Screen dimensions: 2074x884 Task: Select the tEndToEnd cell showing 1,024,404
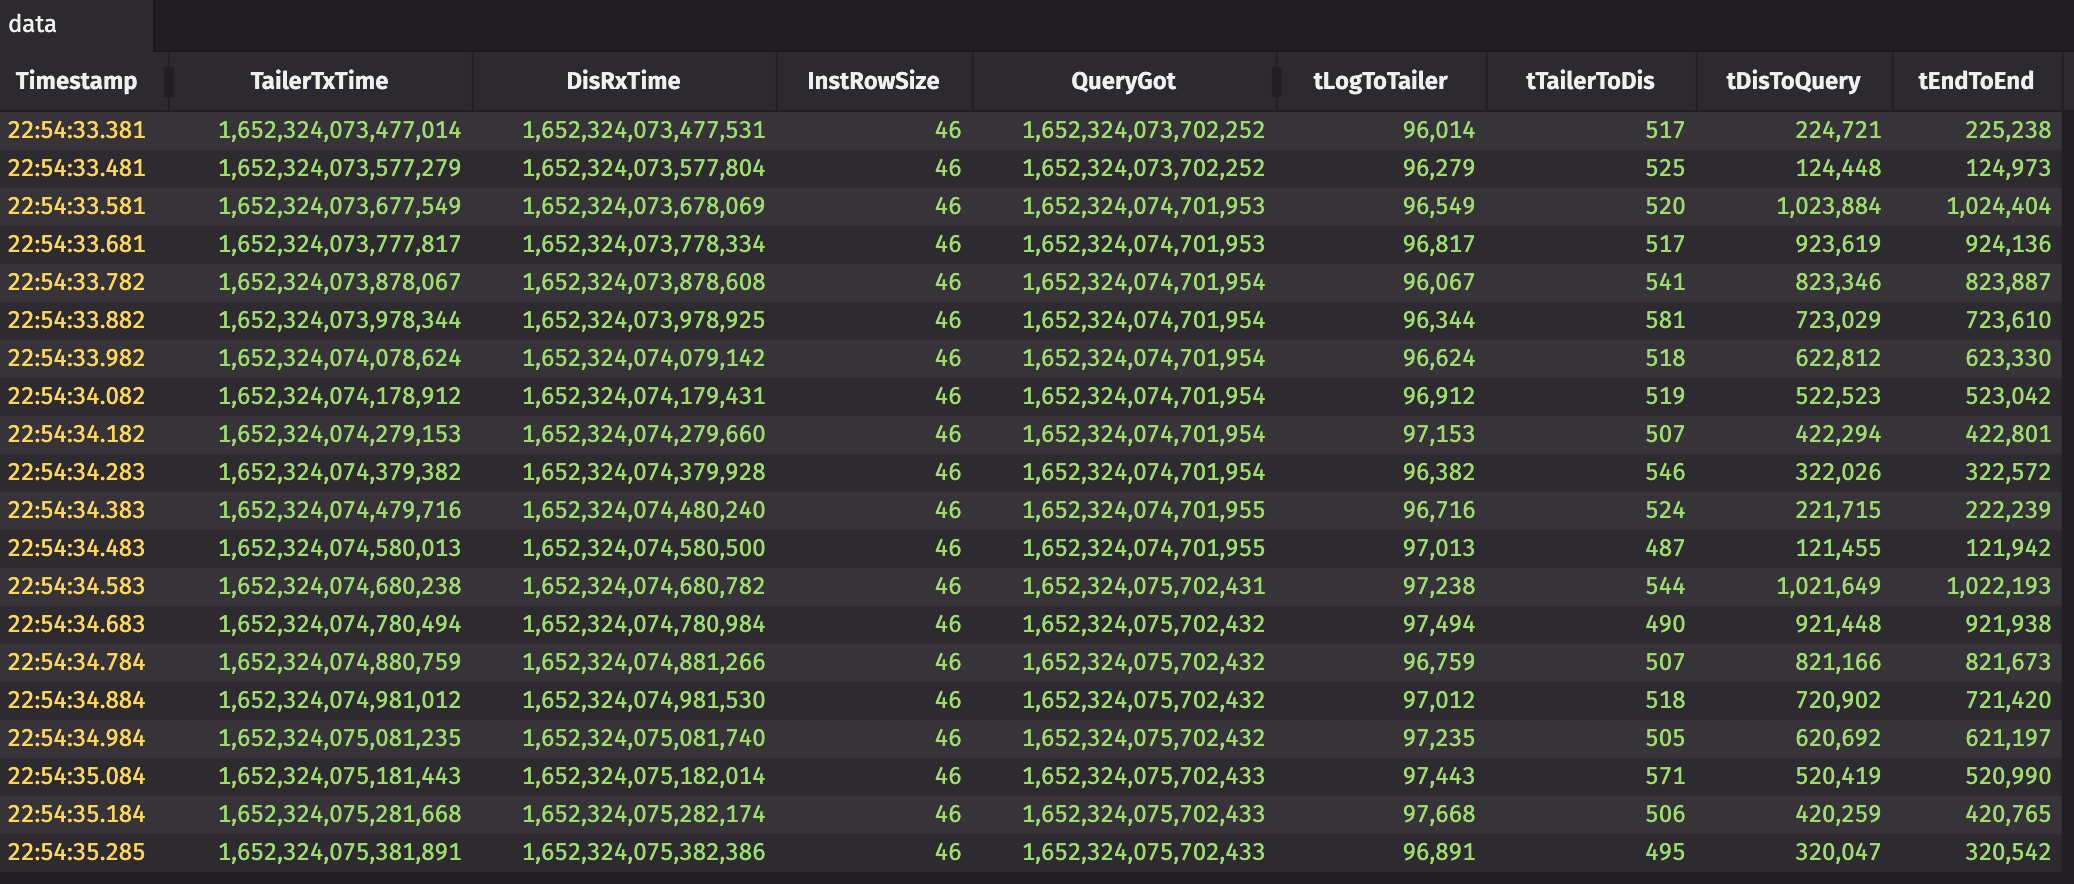(x=1998, y=206)
